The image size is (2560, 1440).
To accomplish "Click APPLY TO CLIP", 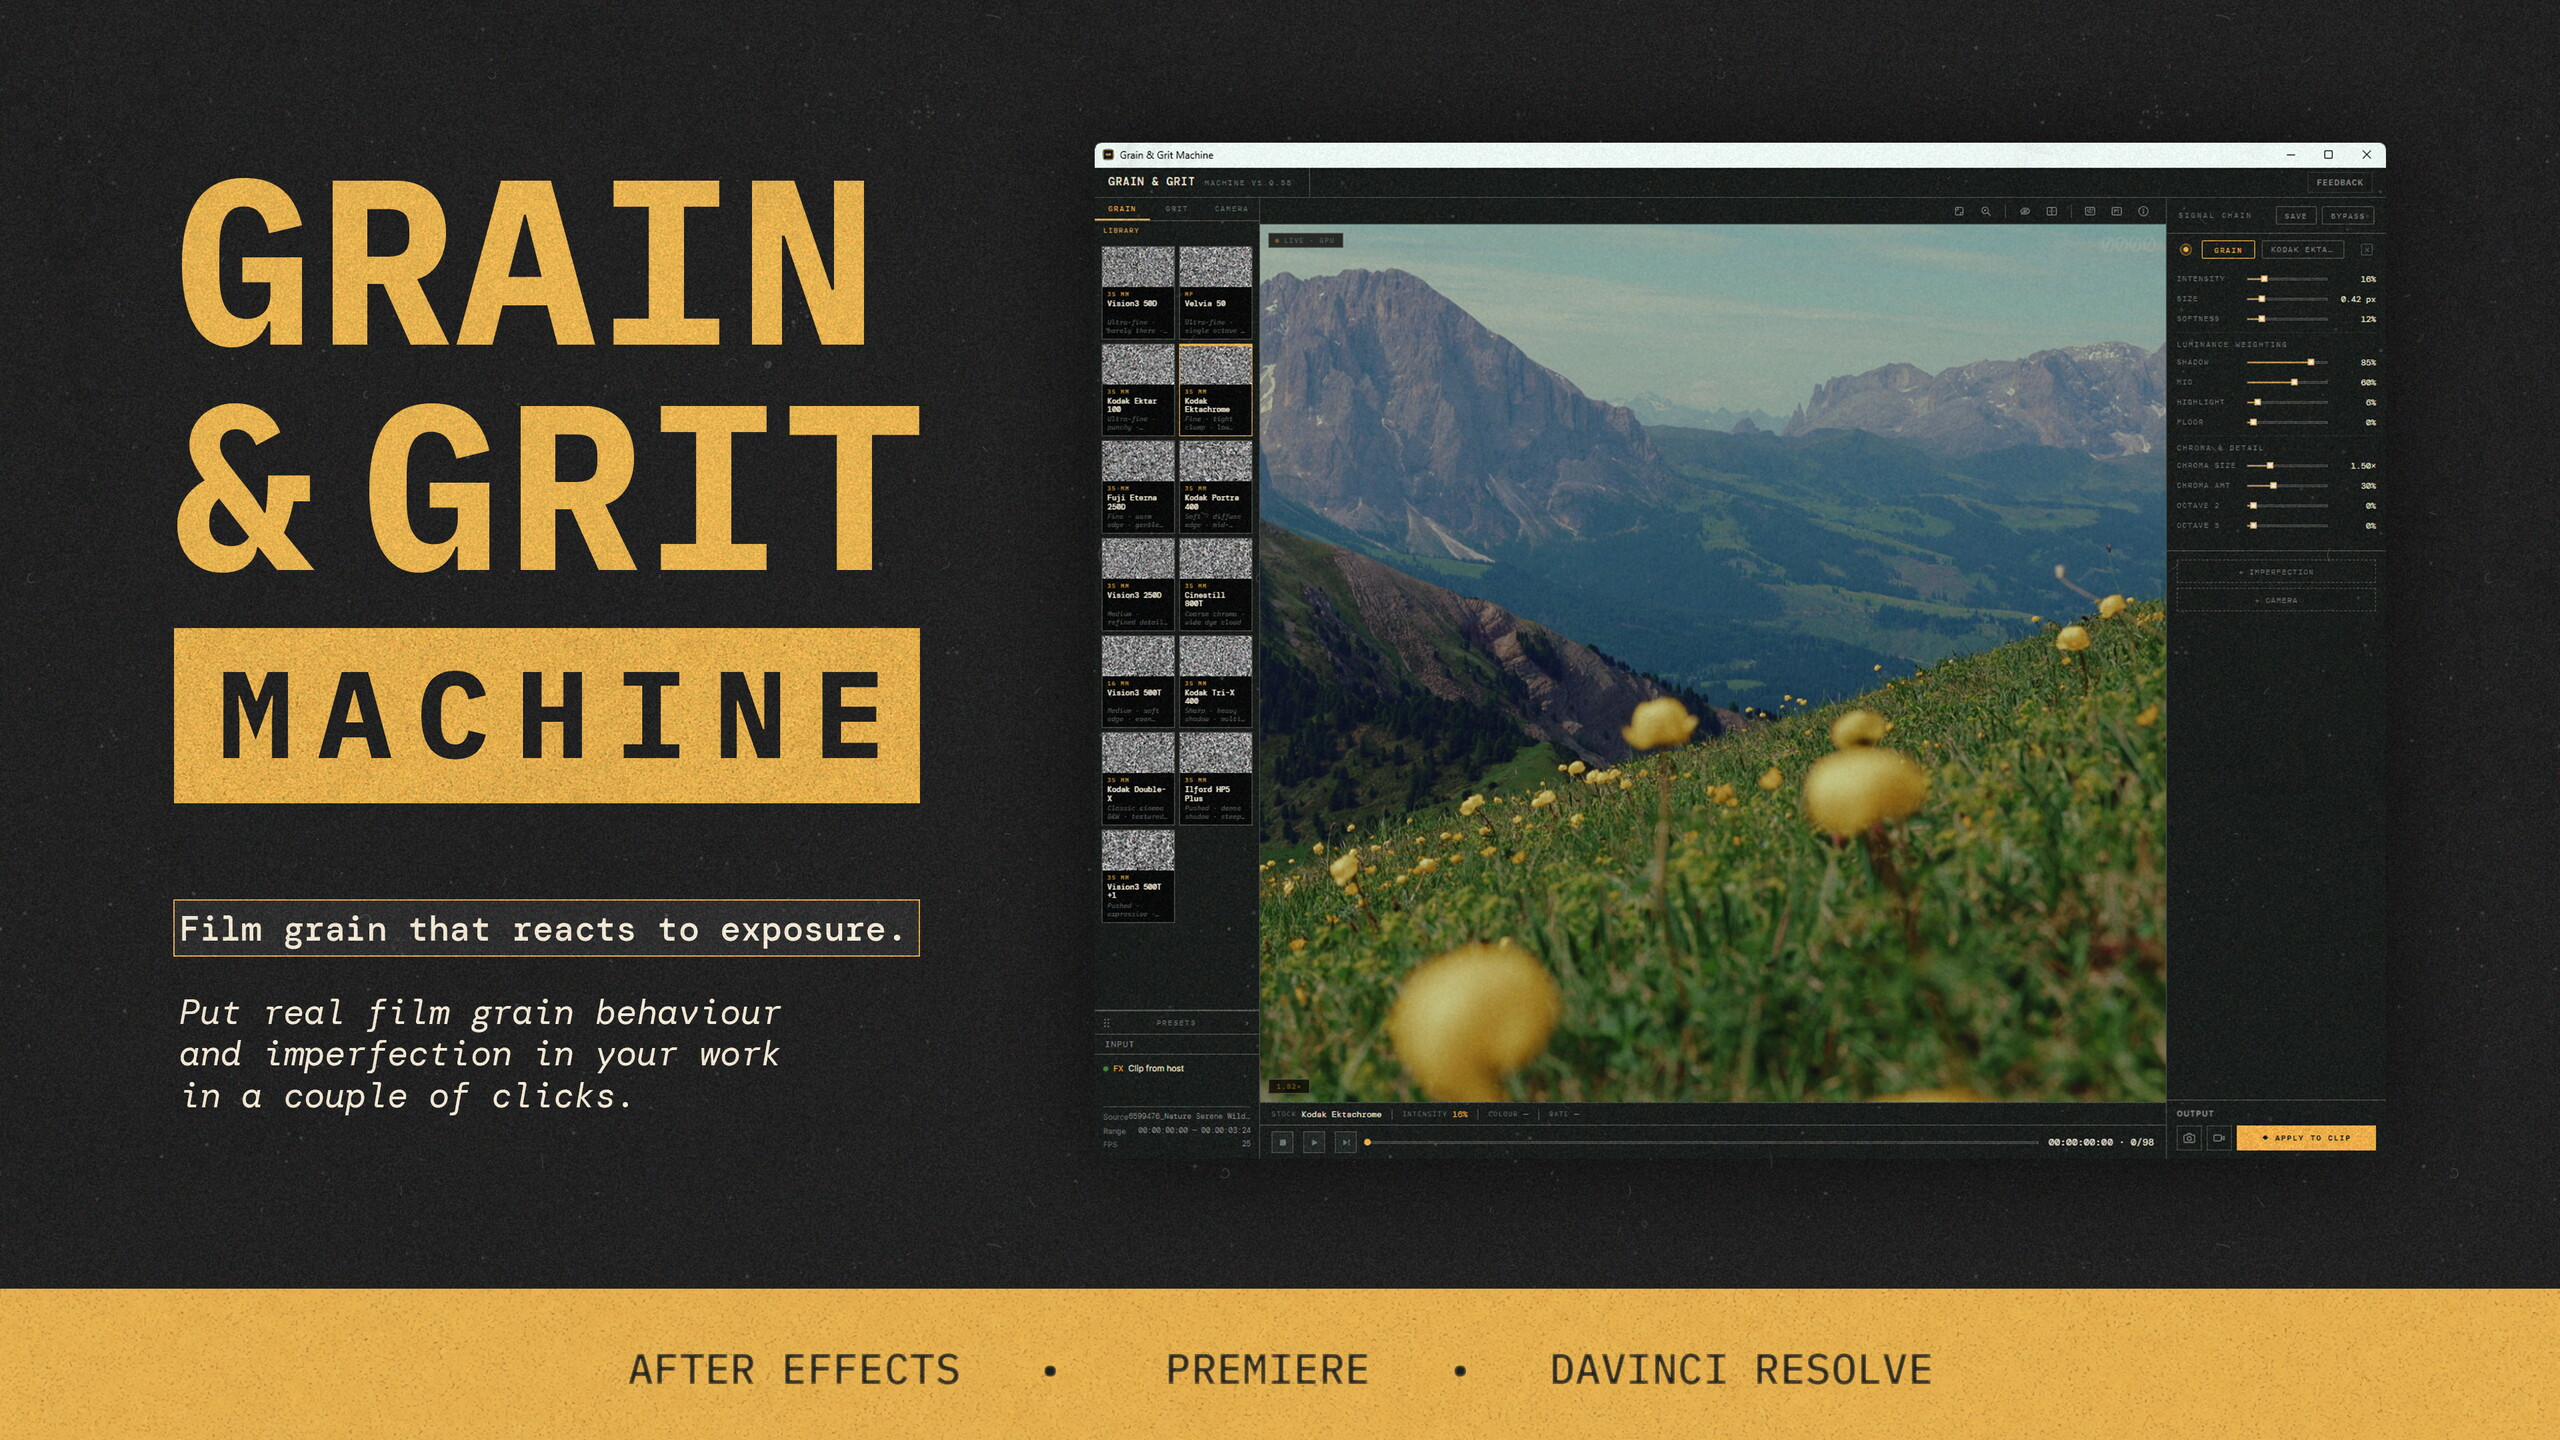I will 2306,1138.
